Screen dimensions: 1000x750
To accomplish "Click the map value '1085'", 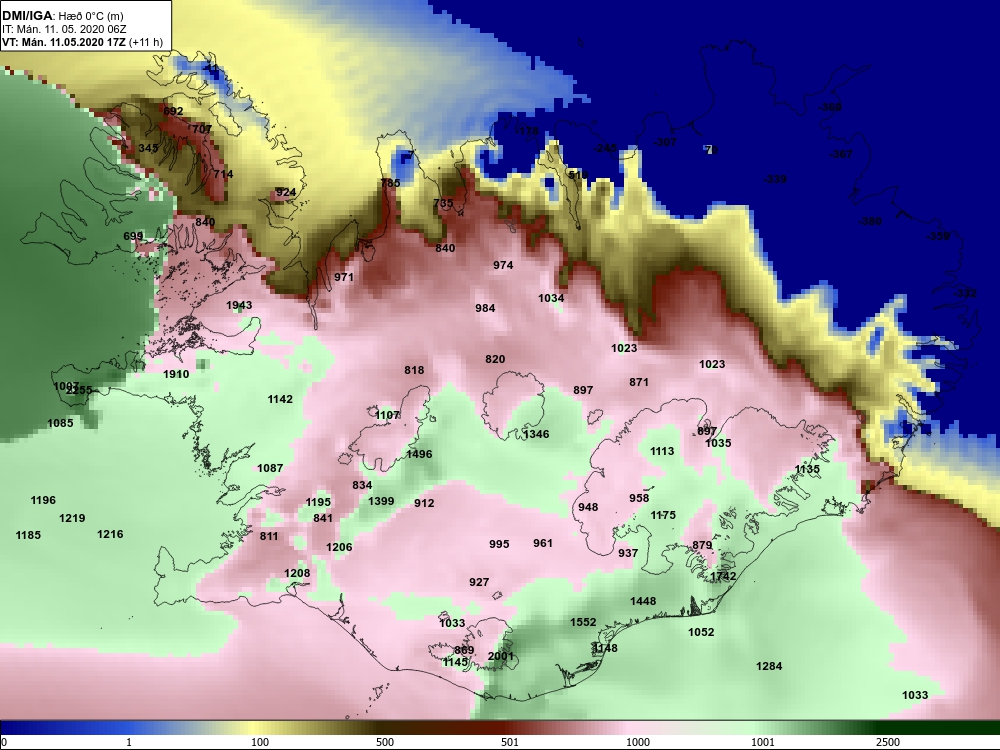I will coord(60,423).
